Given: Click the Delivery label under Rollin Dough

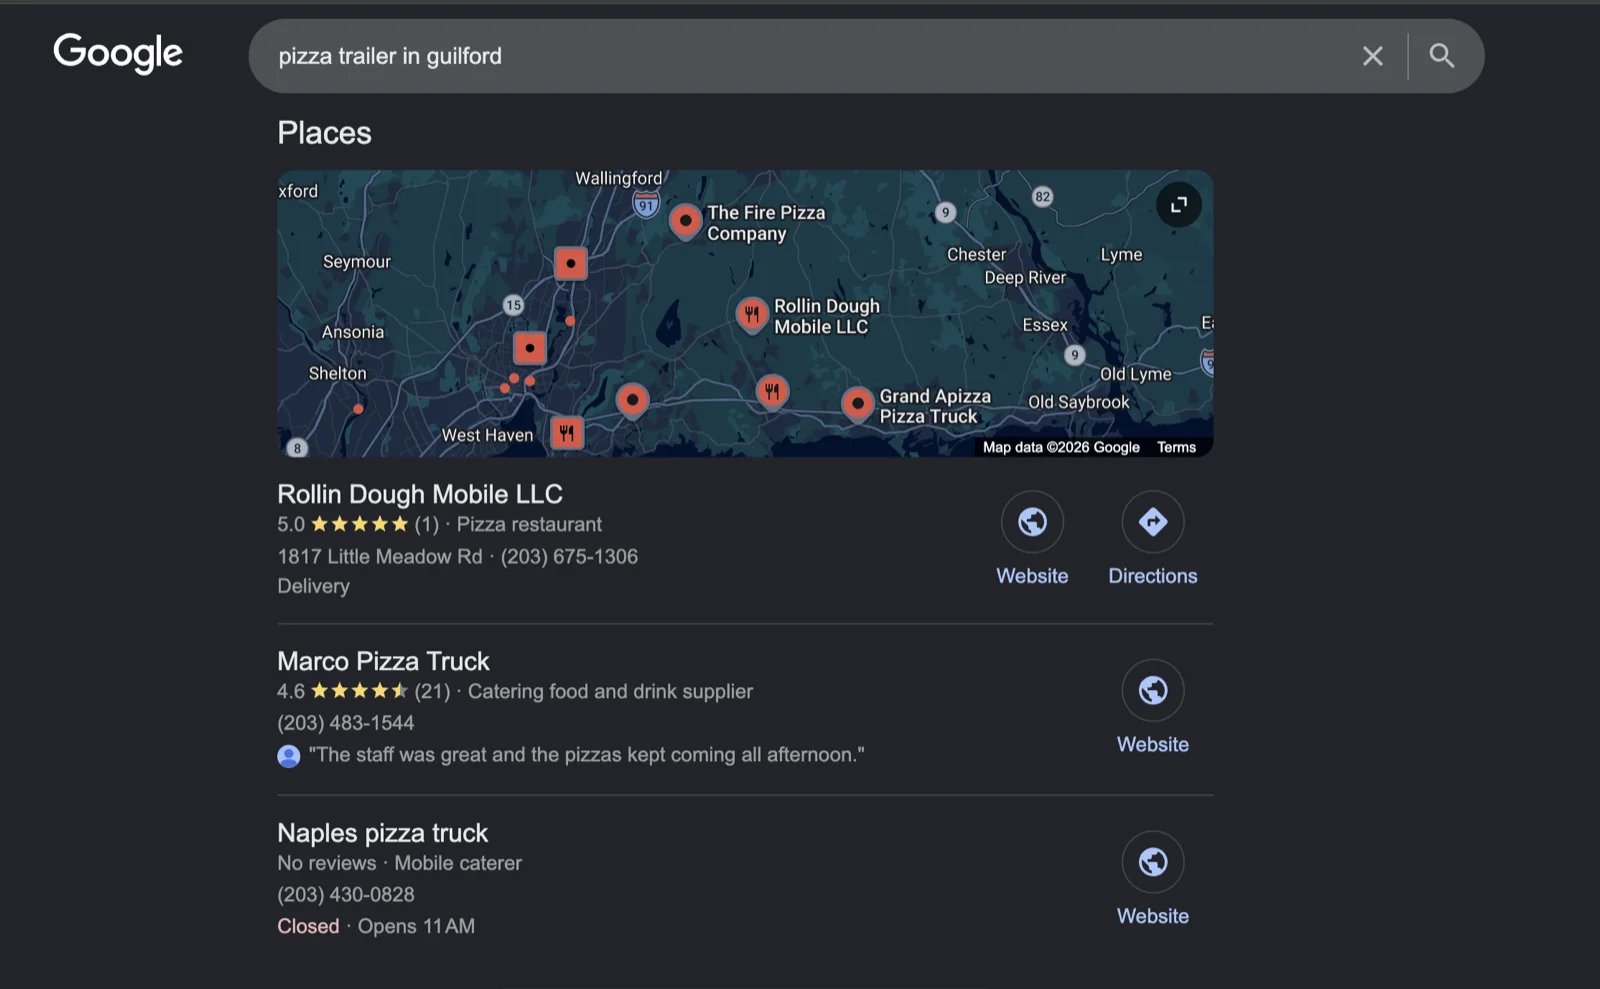Looking at the screenshot, I should 313,587.
